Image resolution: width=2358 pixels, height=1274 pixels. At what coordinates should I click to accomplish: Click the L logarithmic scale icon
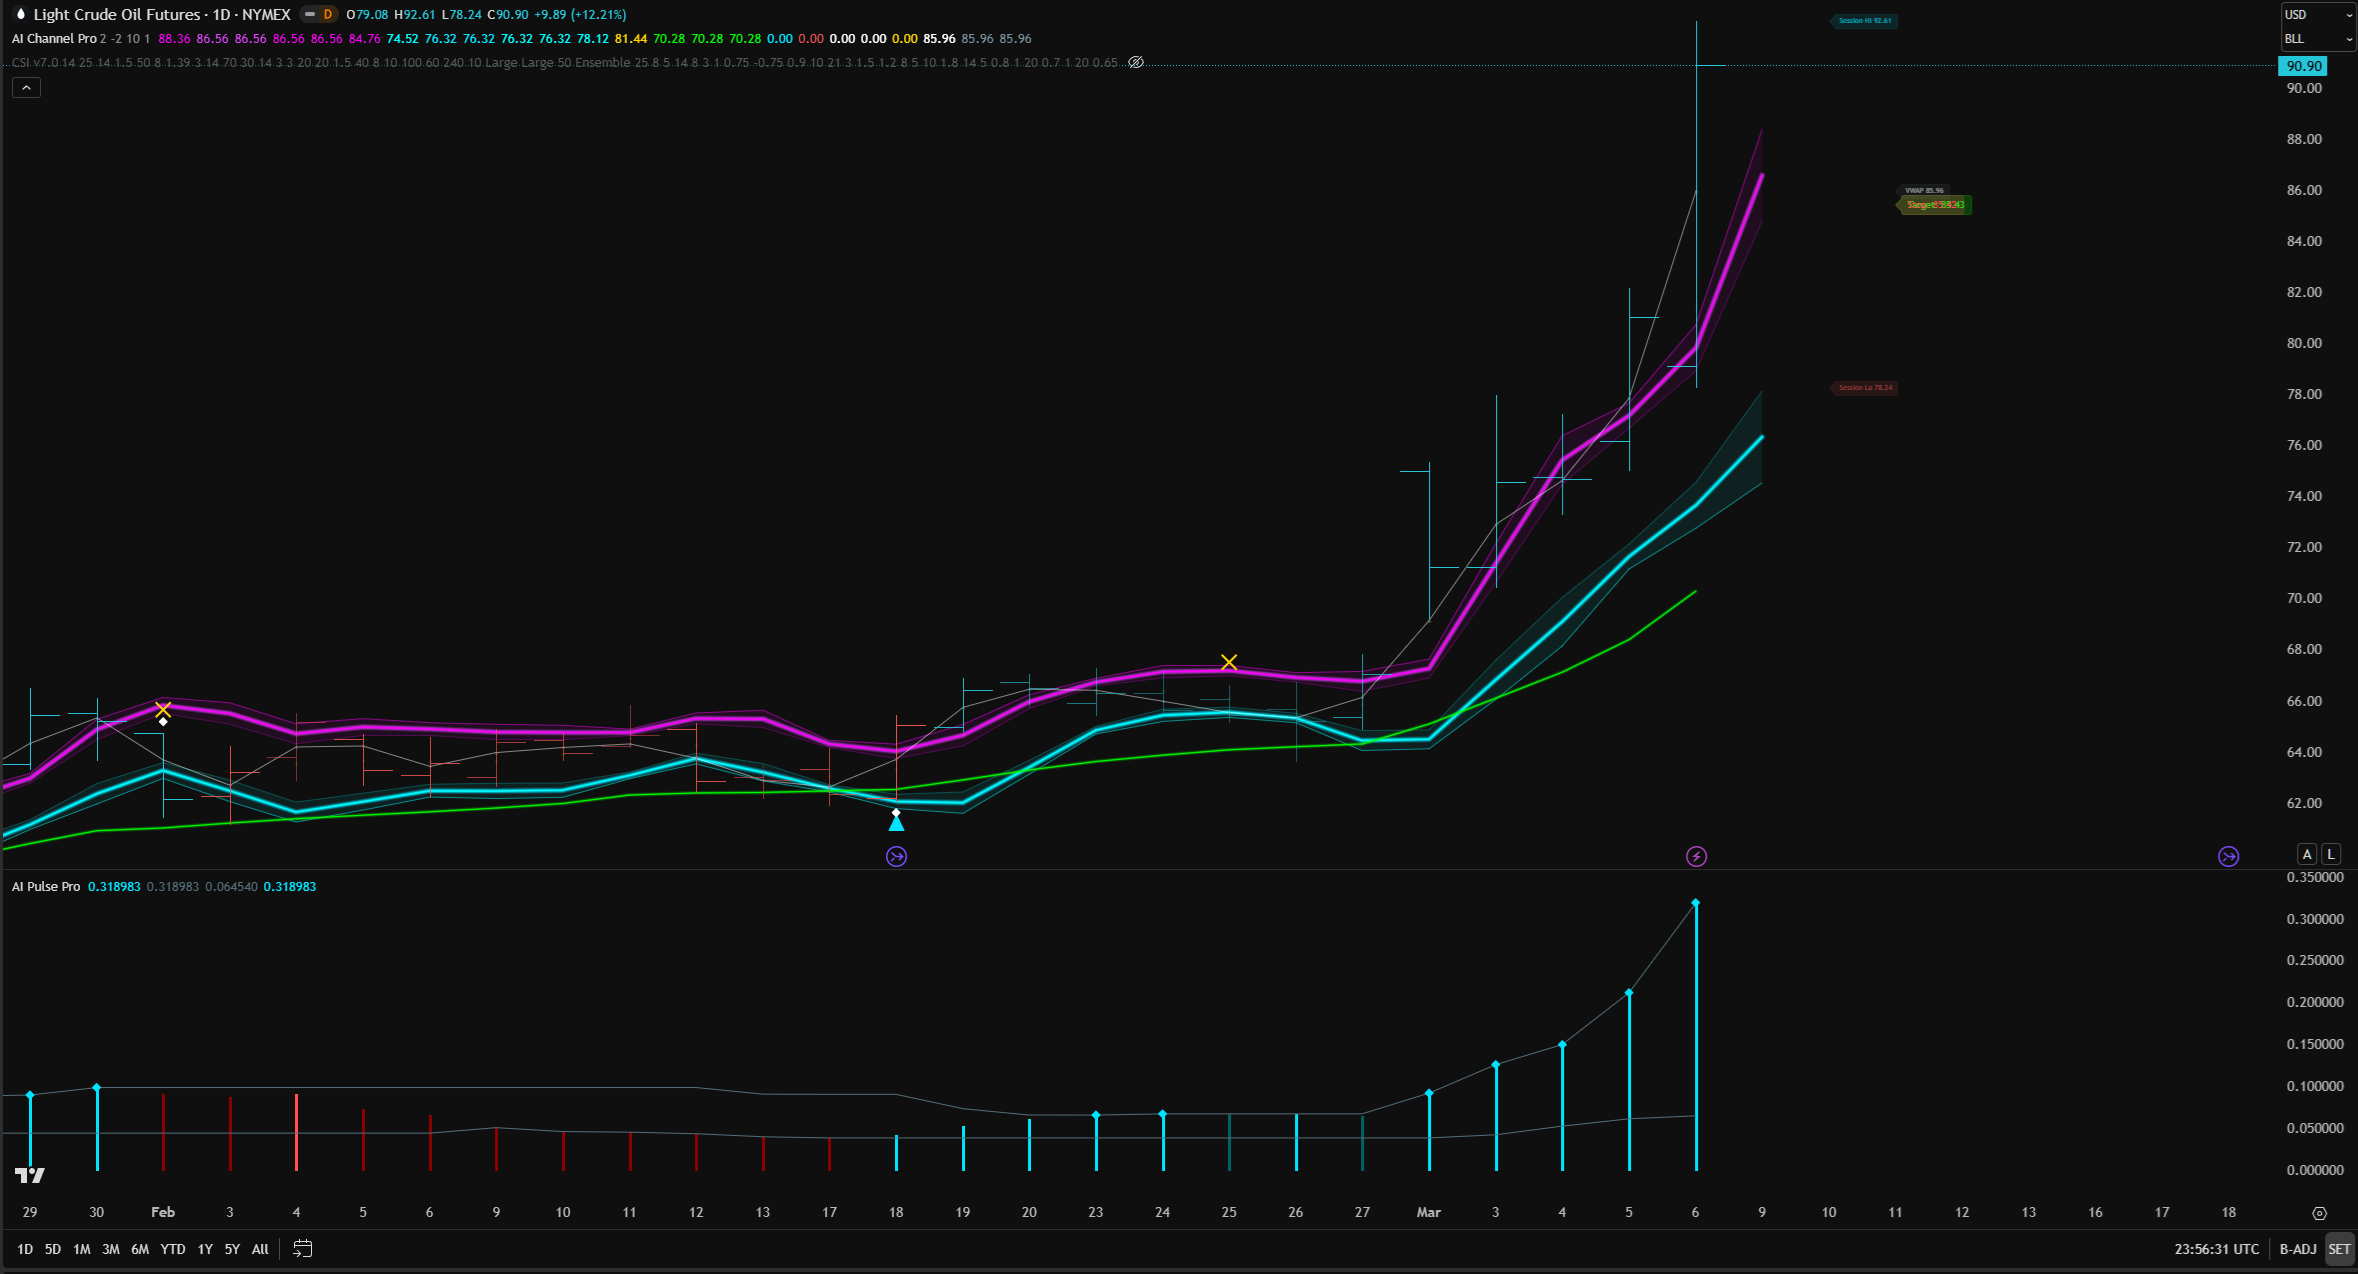[2330, 853]
